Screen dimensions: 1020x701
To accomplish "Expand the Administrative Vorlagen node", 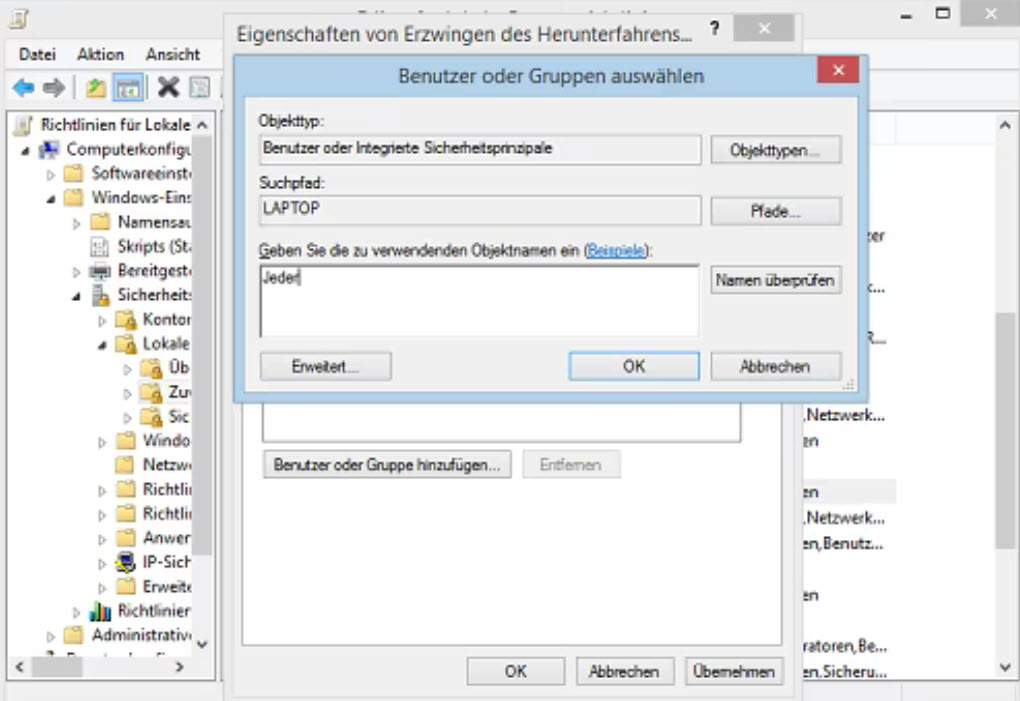I will click(52, 636).
